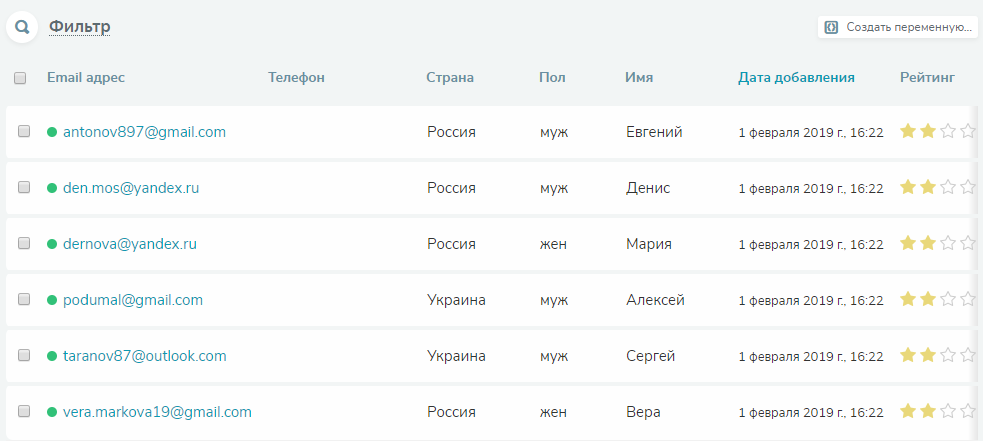Click the search magnifier icon

[x=22, y=27]
